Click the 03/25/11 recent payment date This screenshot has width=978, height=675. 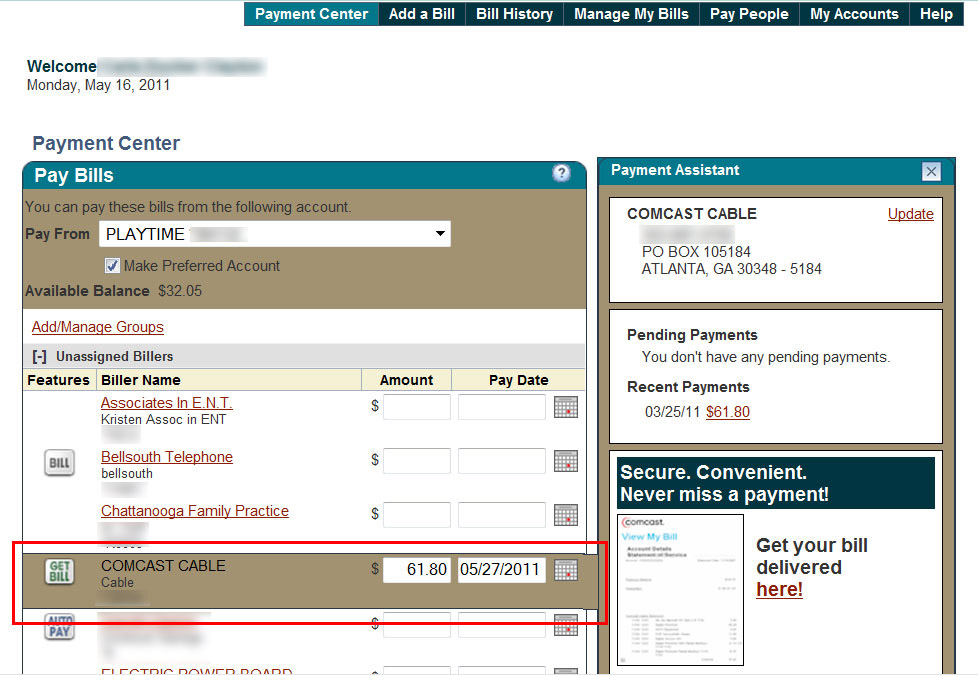[x=672, y=412]
